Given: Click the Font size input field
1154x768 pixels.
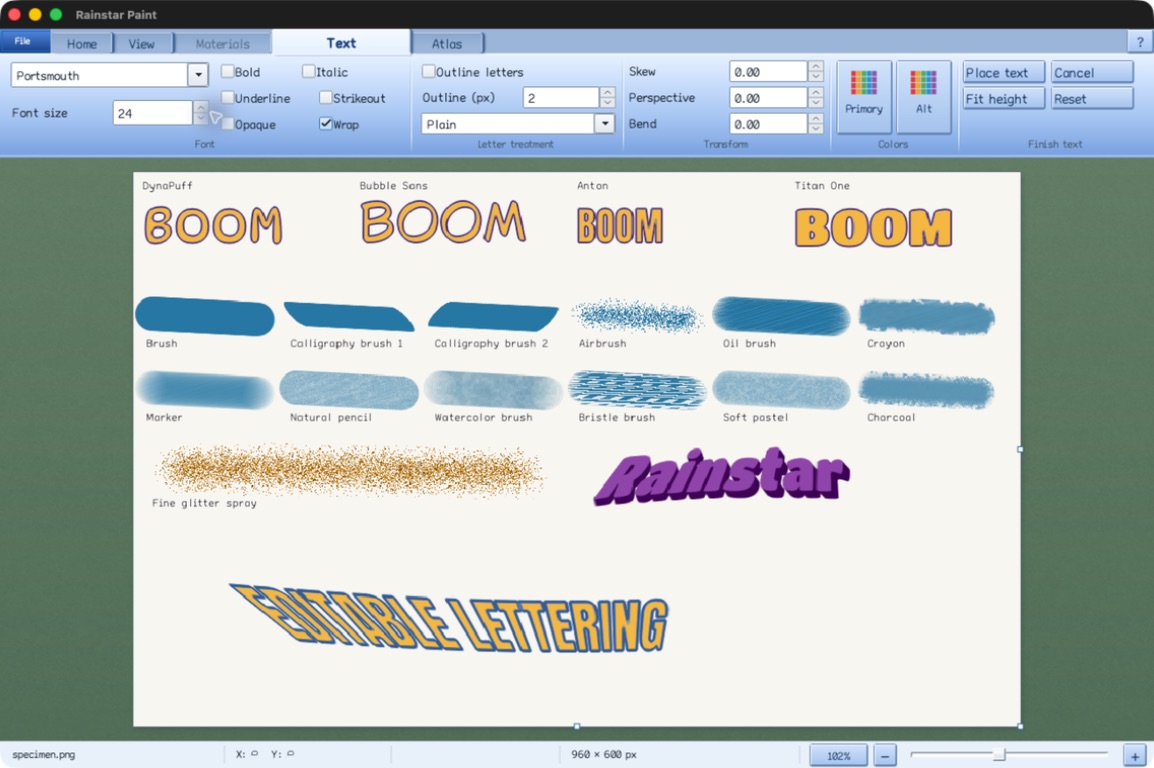Looking at the screenshot, I should (x=153, y=113).
